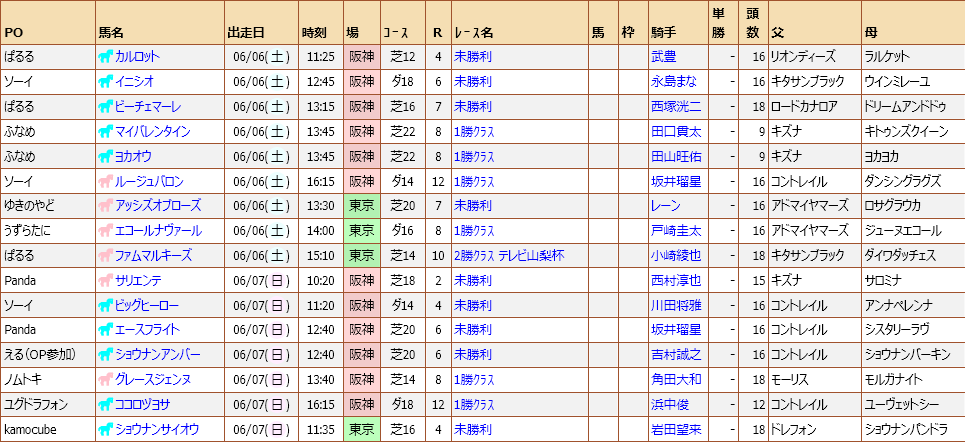Open horse link ショウナンアンバー
This screenshot has height=442, width=965.
(158, 355)
